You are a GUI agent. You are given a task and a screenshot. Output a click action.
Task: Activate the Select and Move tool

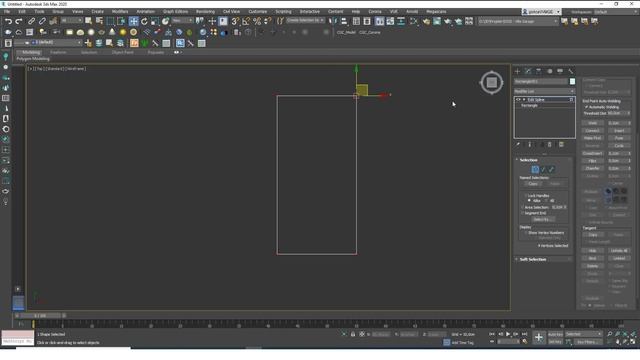(133, 21)
